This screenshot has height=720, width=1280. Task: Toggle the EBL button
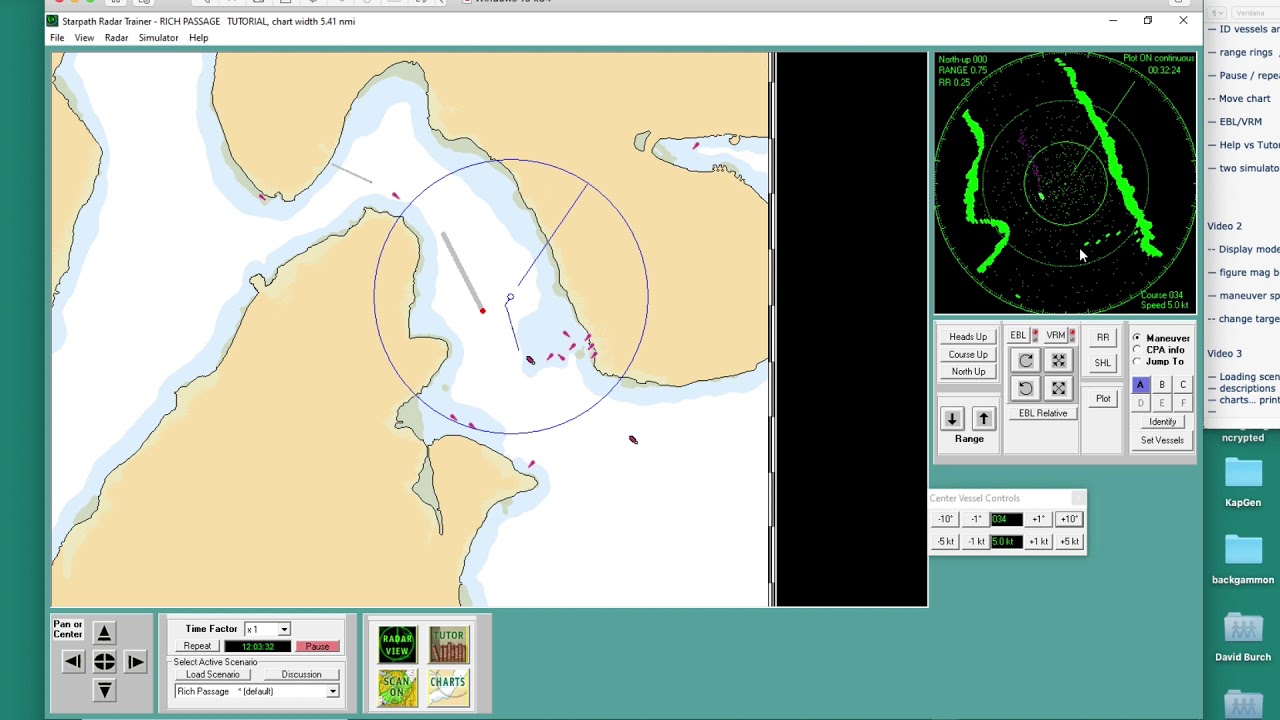[x=1018, y=336]
